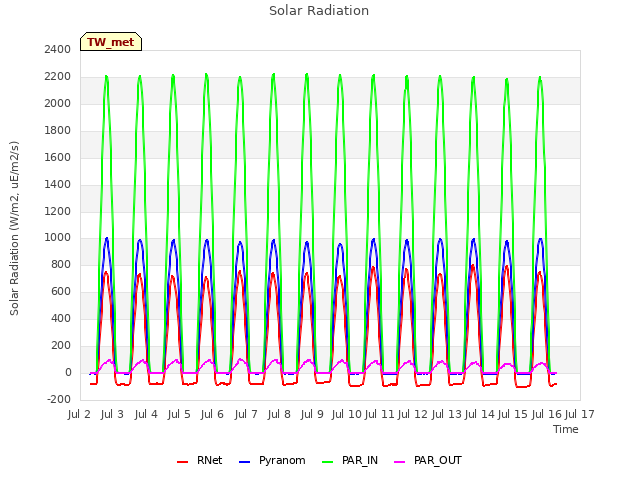The width and height of the screenshot is (640, 480).
Task: Click the 1200 y-axis tick label
Action: [x=58, y=211]
